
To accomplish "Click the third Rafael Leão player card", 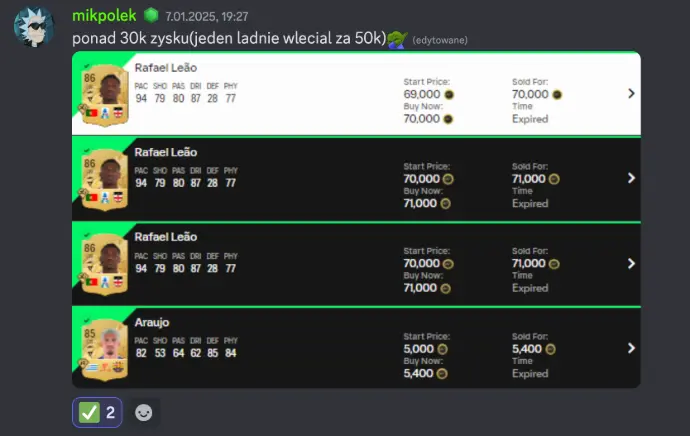I will pyautogui.click(x=105, y=264).
